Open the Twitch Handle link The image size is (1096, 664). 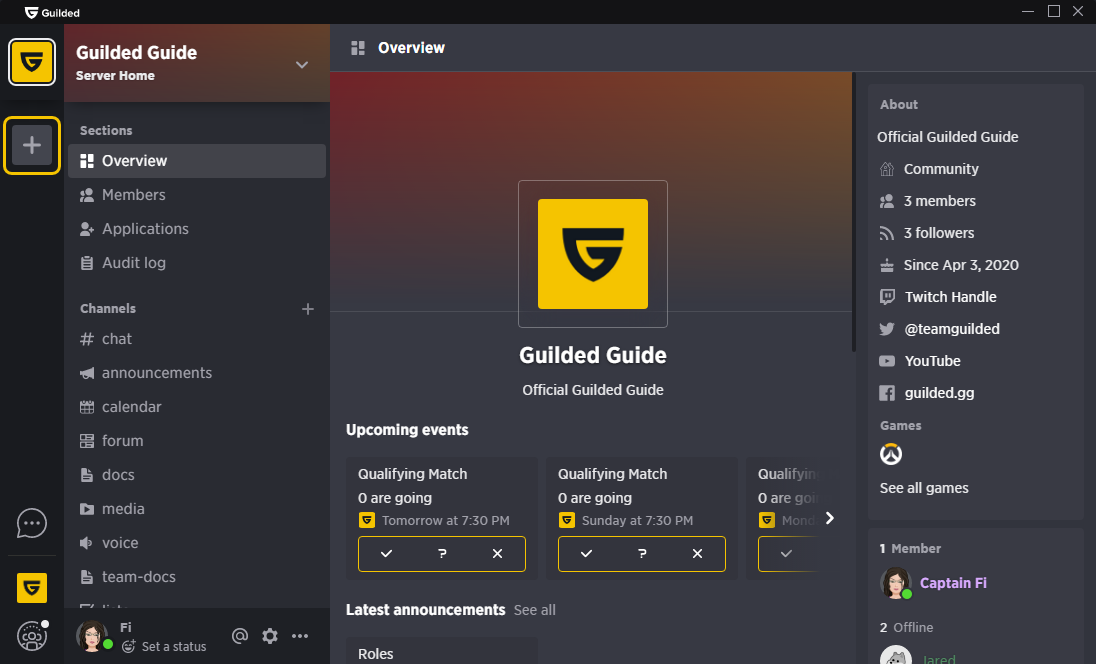click(x=938, y=297)
